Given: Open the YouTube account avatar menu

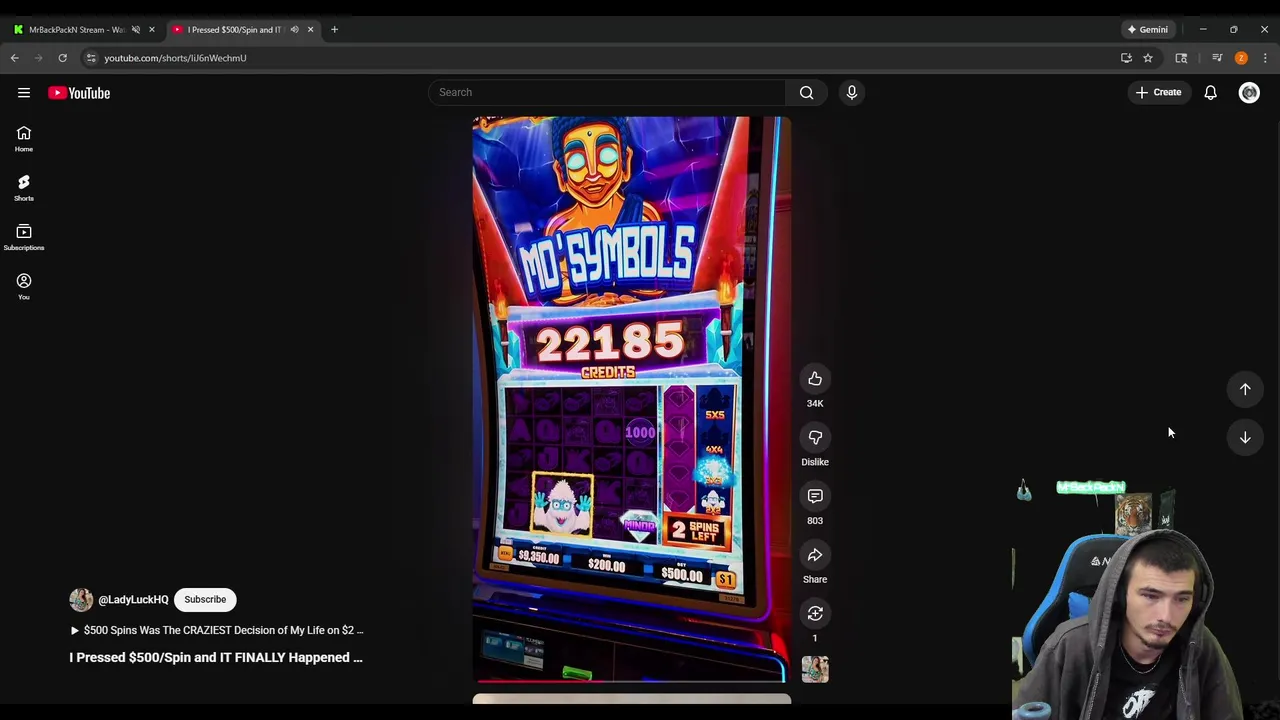Looking at the screenshot, I should [x=1249, y=92].
